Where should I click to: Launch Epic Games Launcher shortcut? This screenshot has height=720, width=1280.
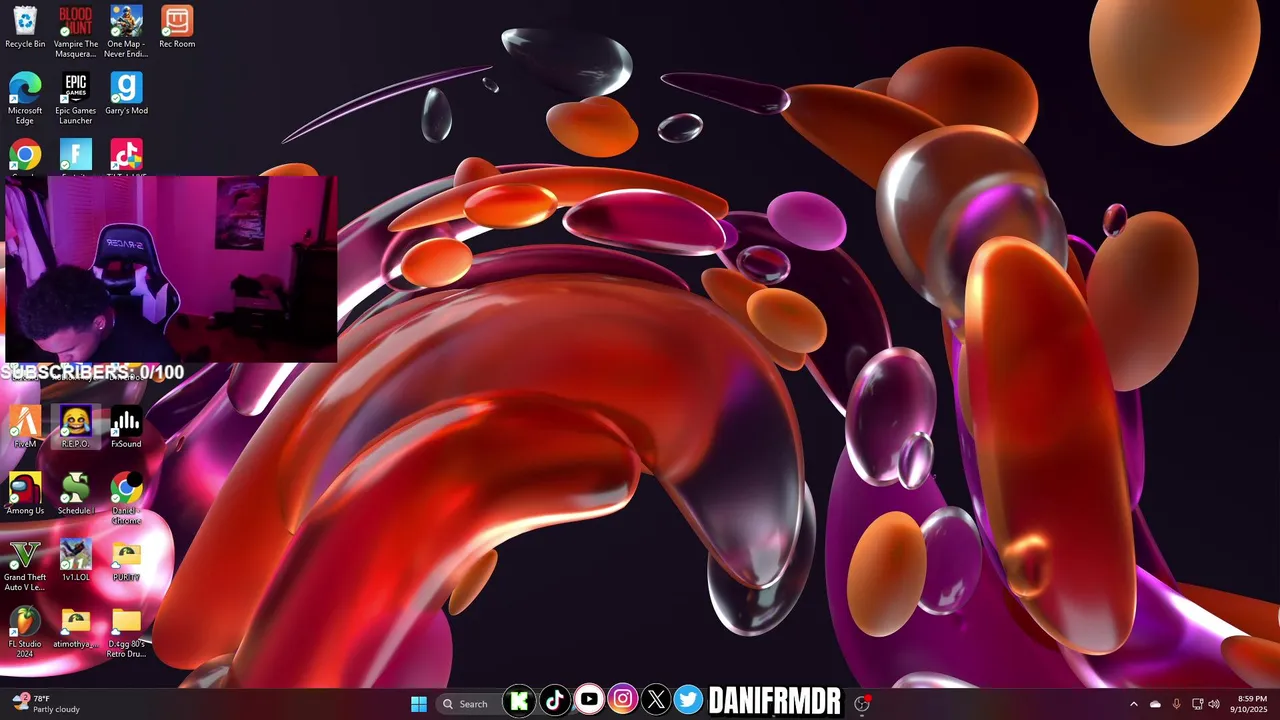coord(76,98)
